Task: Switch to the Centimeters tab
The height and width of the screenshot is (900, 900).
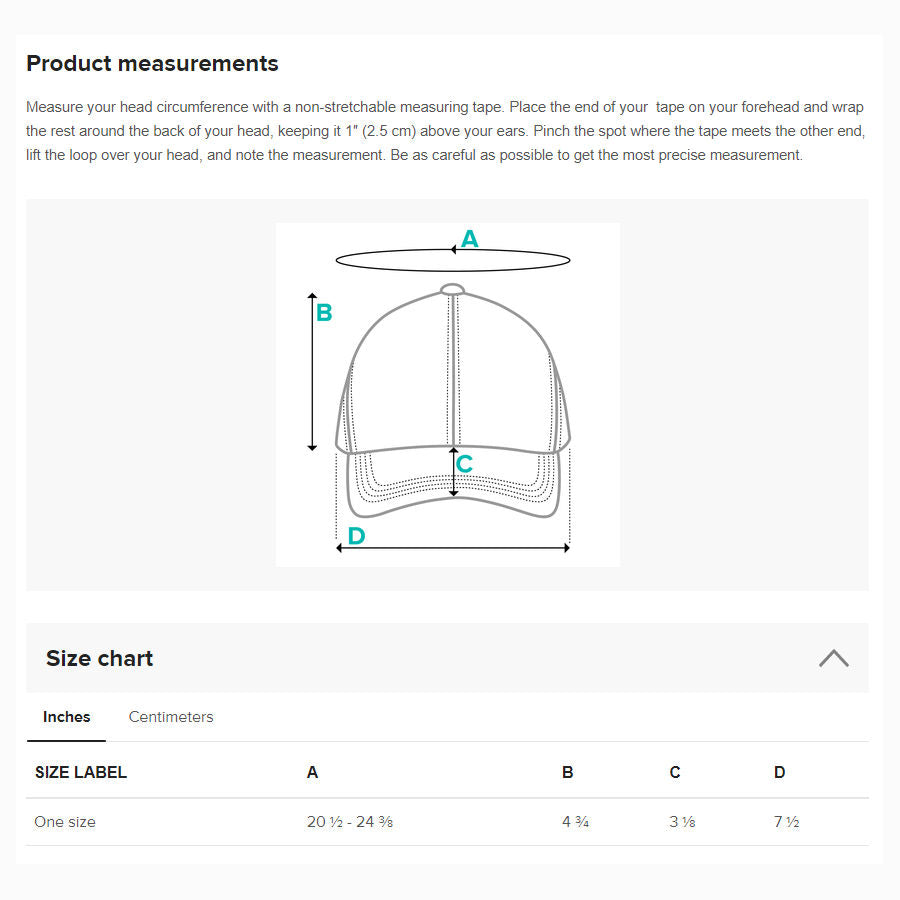Action: 171,717
